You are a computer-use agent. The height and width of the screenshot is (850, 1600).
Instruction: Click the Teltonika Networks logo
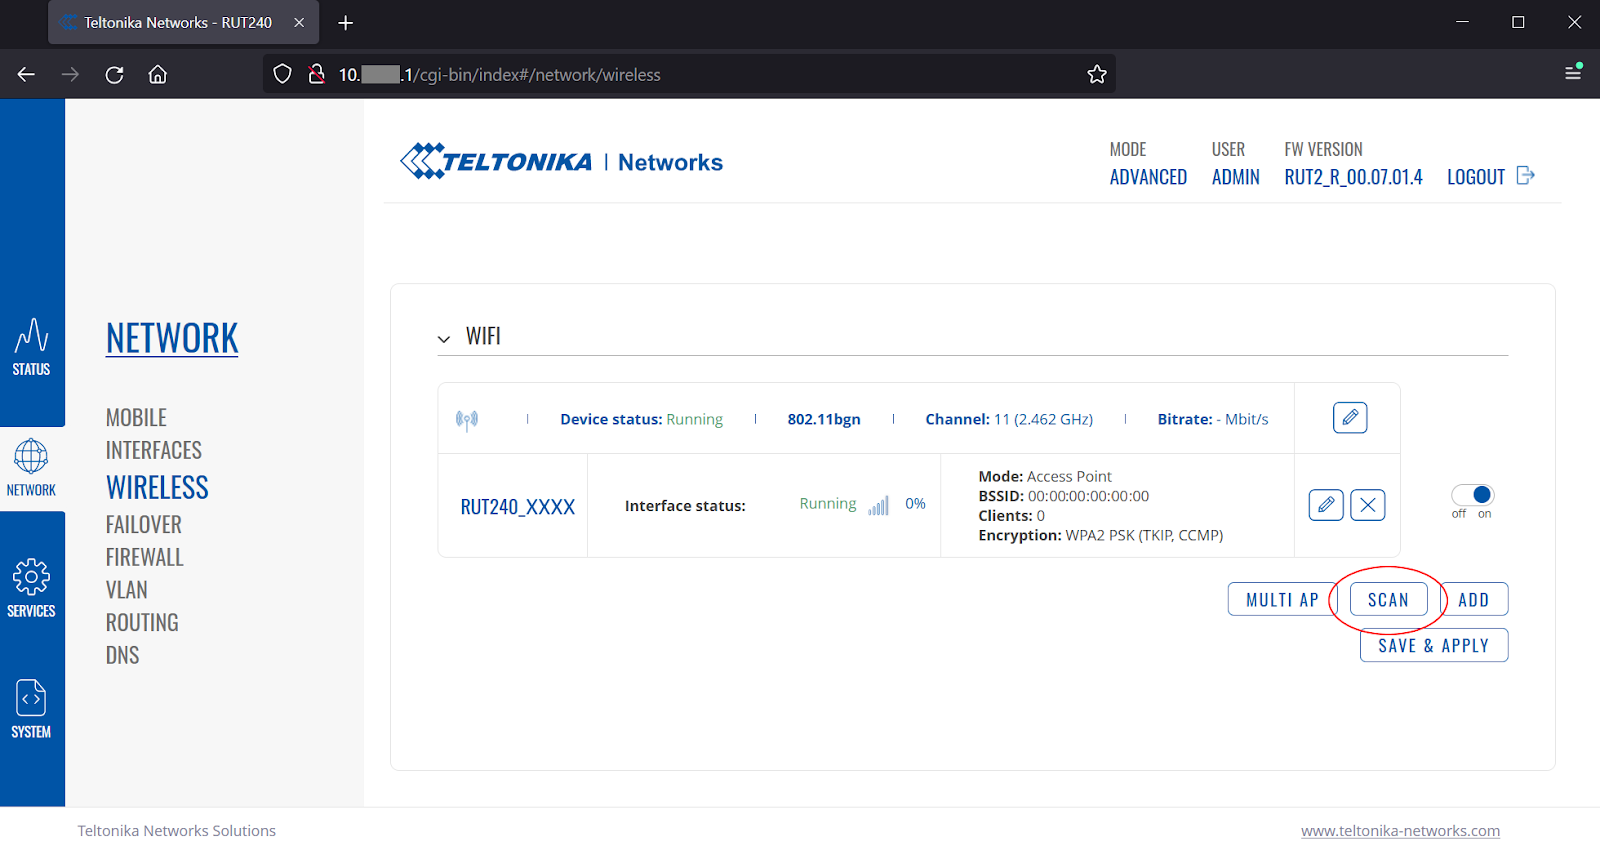(x=561, y=161)
